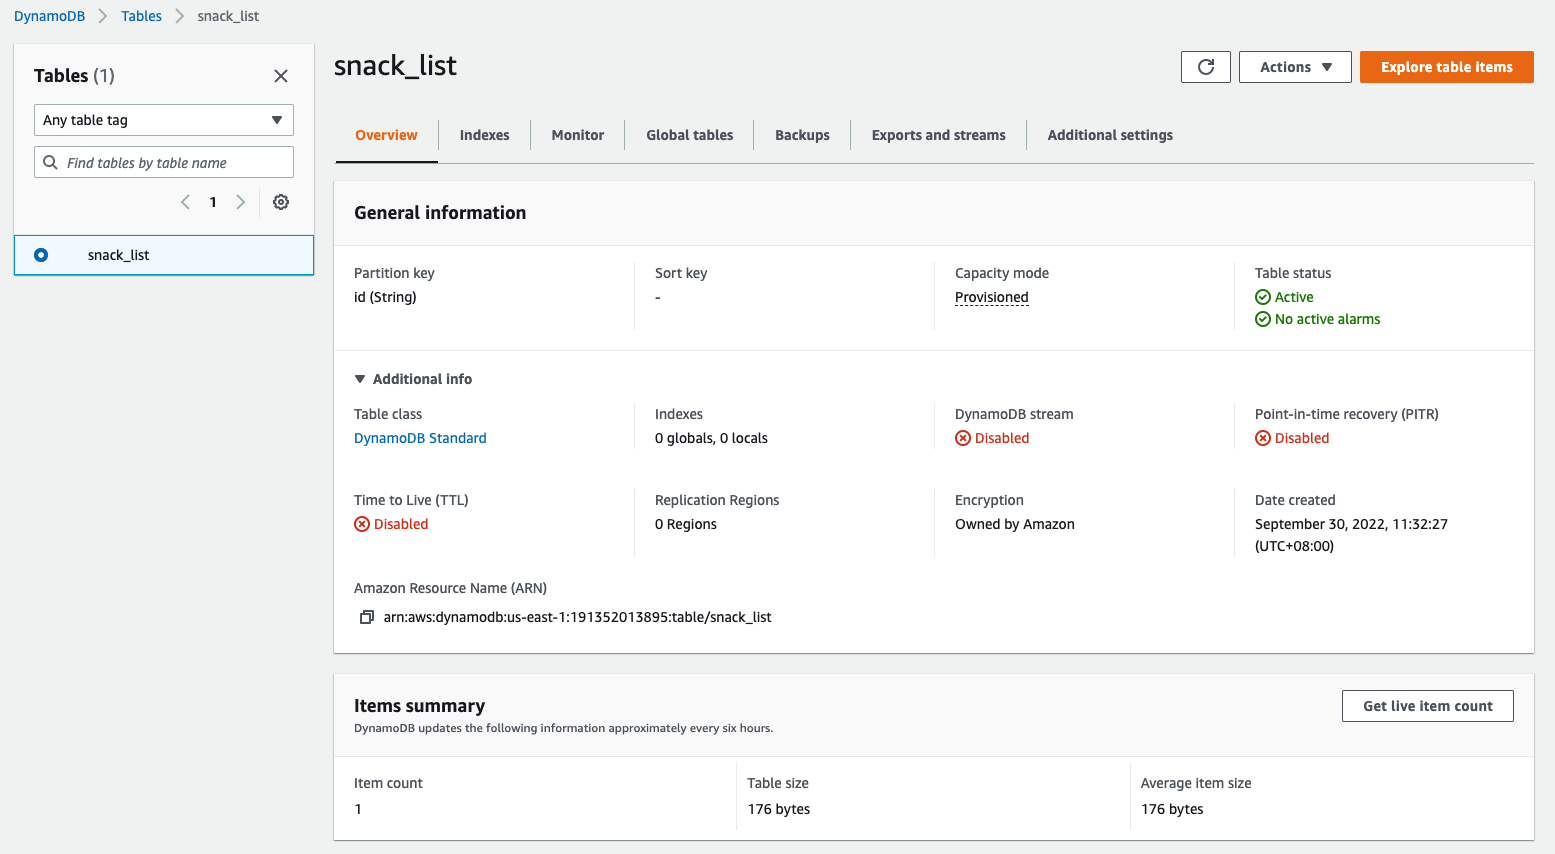Focus the Find tables by name field
This screenshot has height=854, width=1555.
point(164,162)
